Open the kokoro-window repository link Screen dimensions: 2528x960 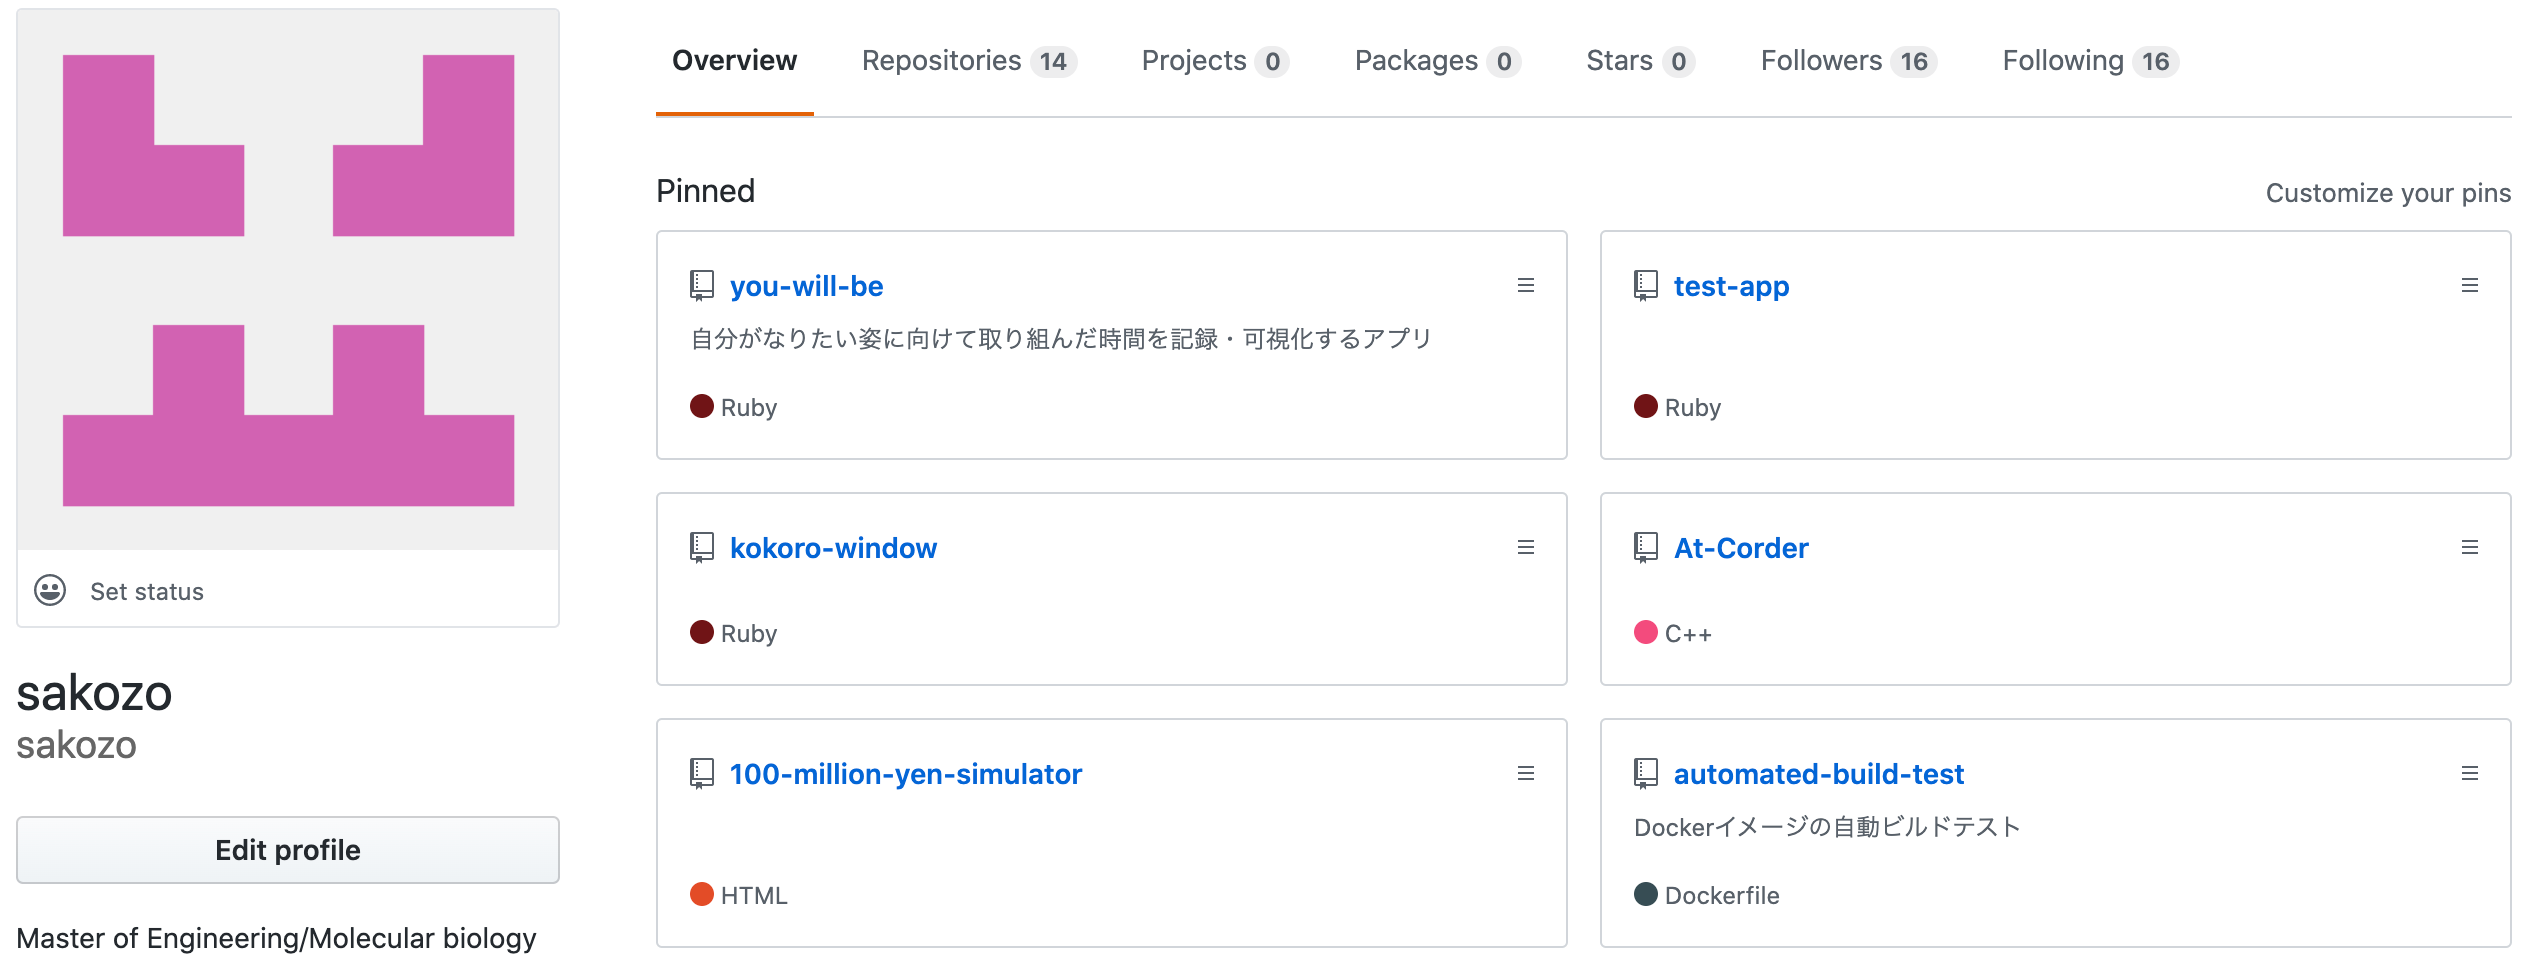coord(833,548)
